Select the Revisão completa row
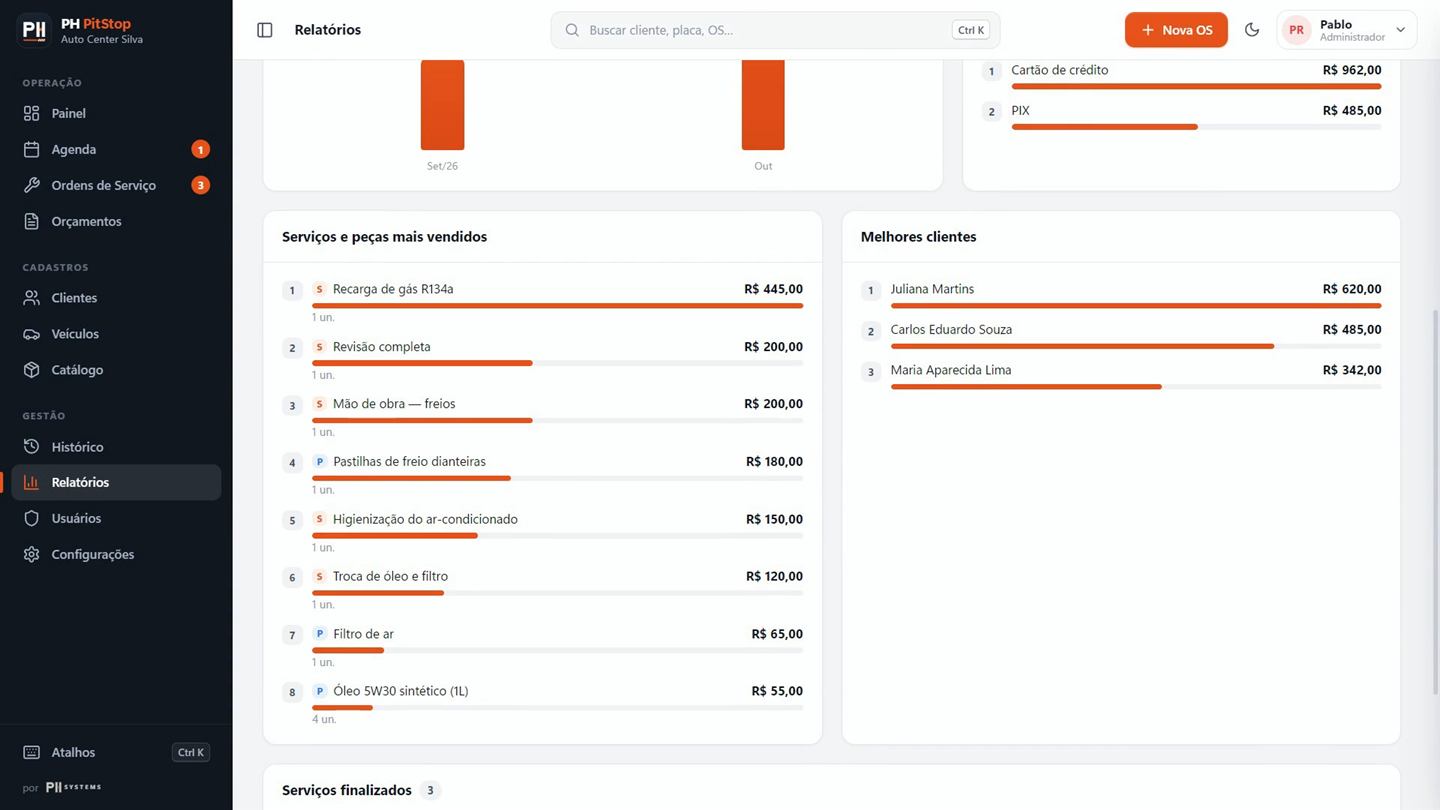Viewport: 1440px width, 810px height. click(x=542, y=360)
